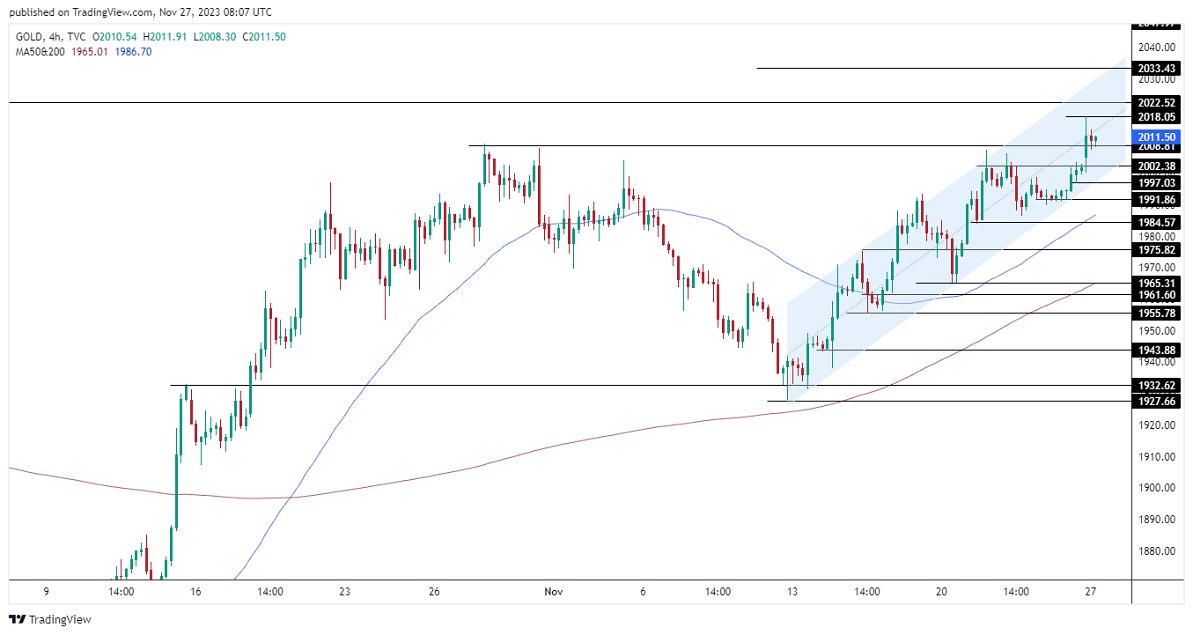Select the high value H2011.91
This screenshot has width=1193, height=635.
click(x=165, y=37)
